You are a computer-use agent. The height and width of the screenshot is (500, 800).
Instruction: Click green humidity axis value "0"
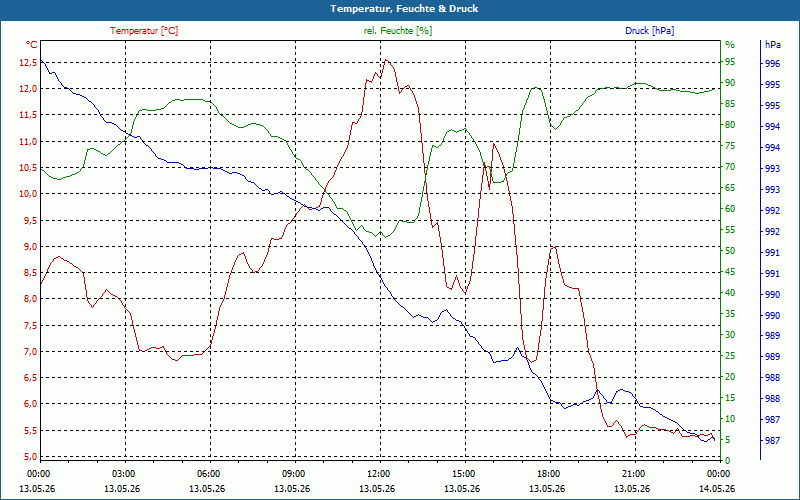[x=728, y=461]
